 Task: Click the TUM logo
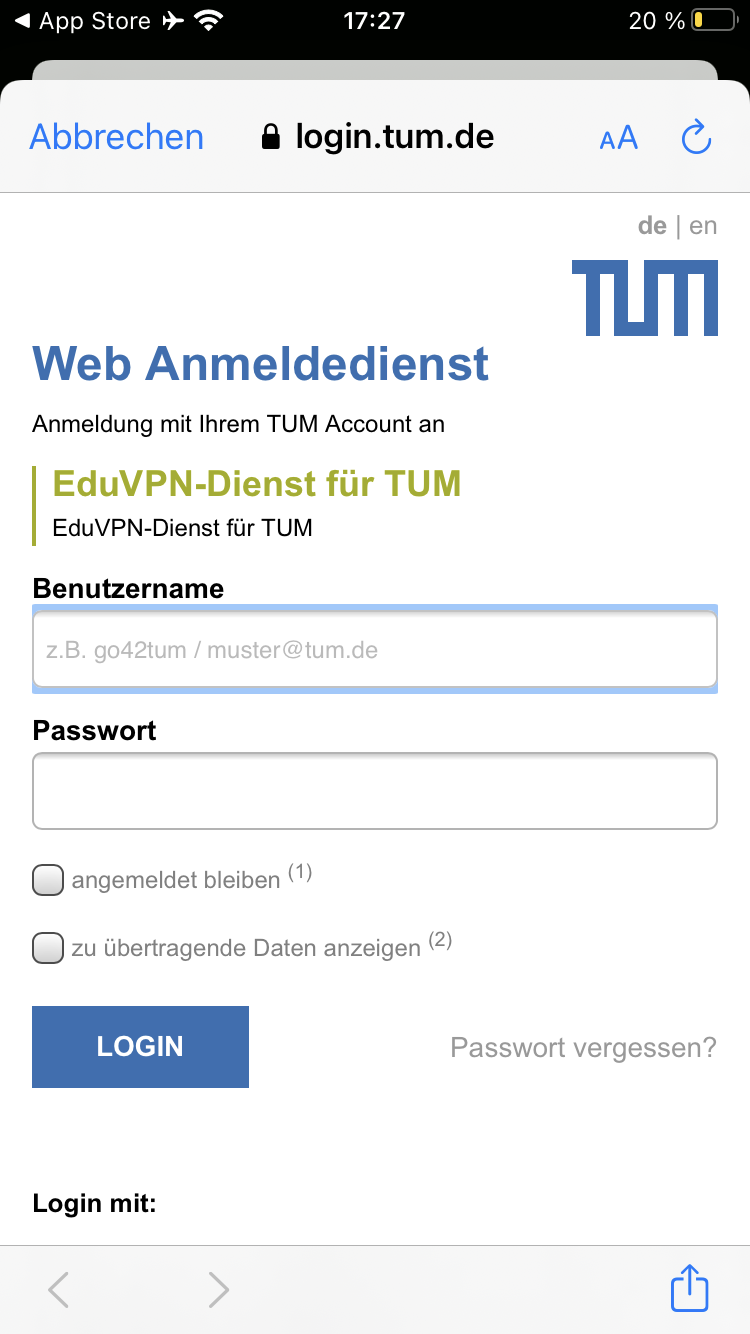[645, 298]
